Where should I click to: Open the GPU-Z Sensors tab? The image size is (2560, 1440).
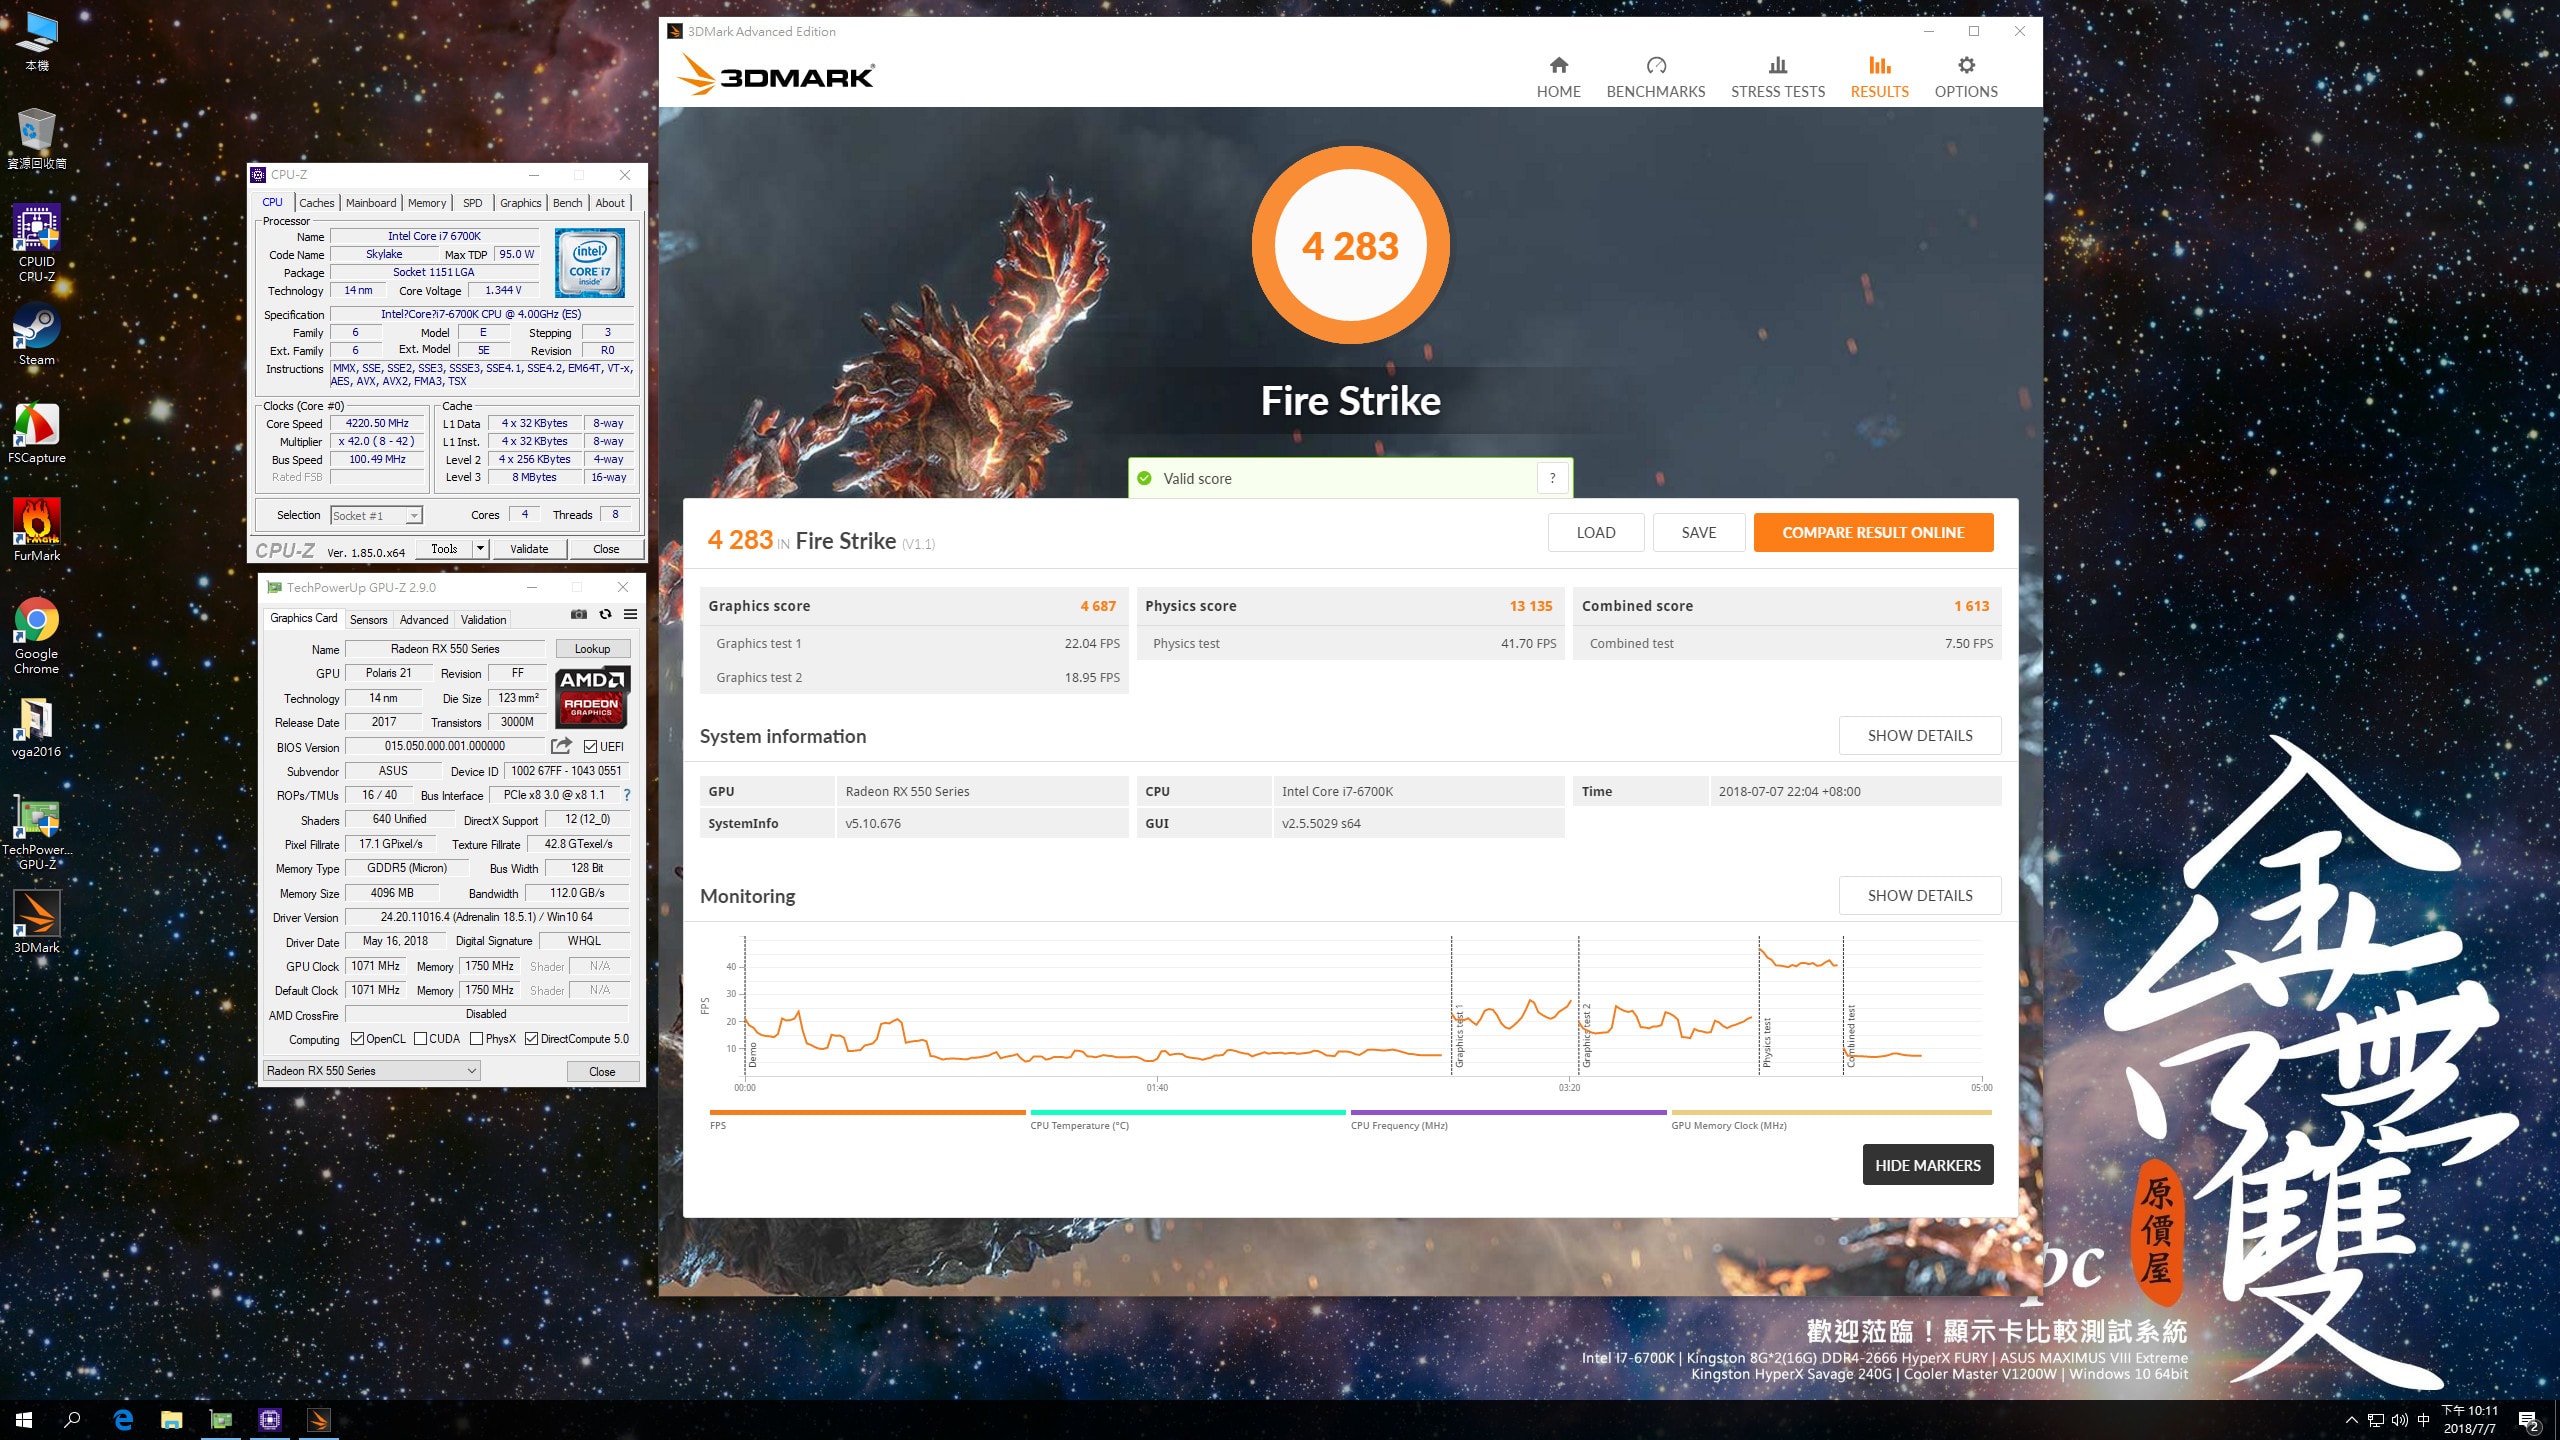tap(368, 620)
